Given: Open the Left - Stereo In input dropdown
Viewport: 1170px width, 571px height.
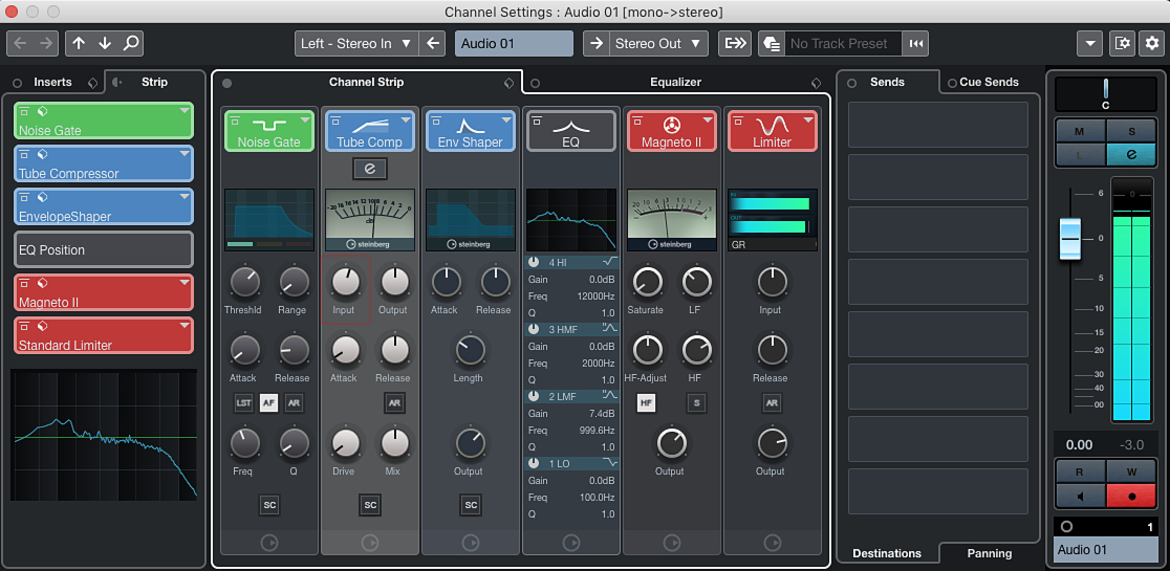Looking at the screenshot, I should [357, 43].
